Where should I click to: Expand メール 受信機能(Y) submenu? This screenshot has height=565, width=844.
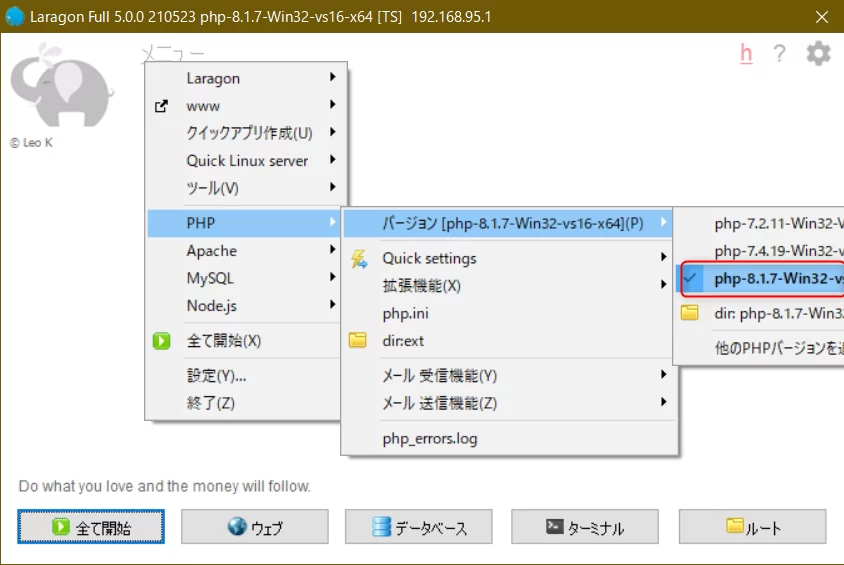[508, 375]
